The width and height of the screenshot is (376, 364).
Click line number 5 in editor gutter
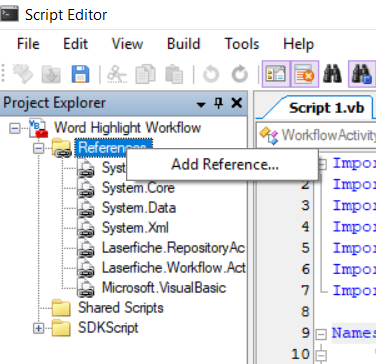point(305,248)
